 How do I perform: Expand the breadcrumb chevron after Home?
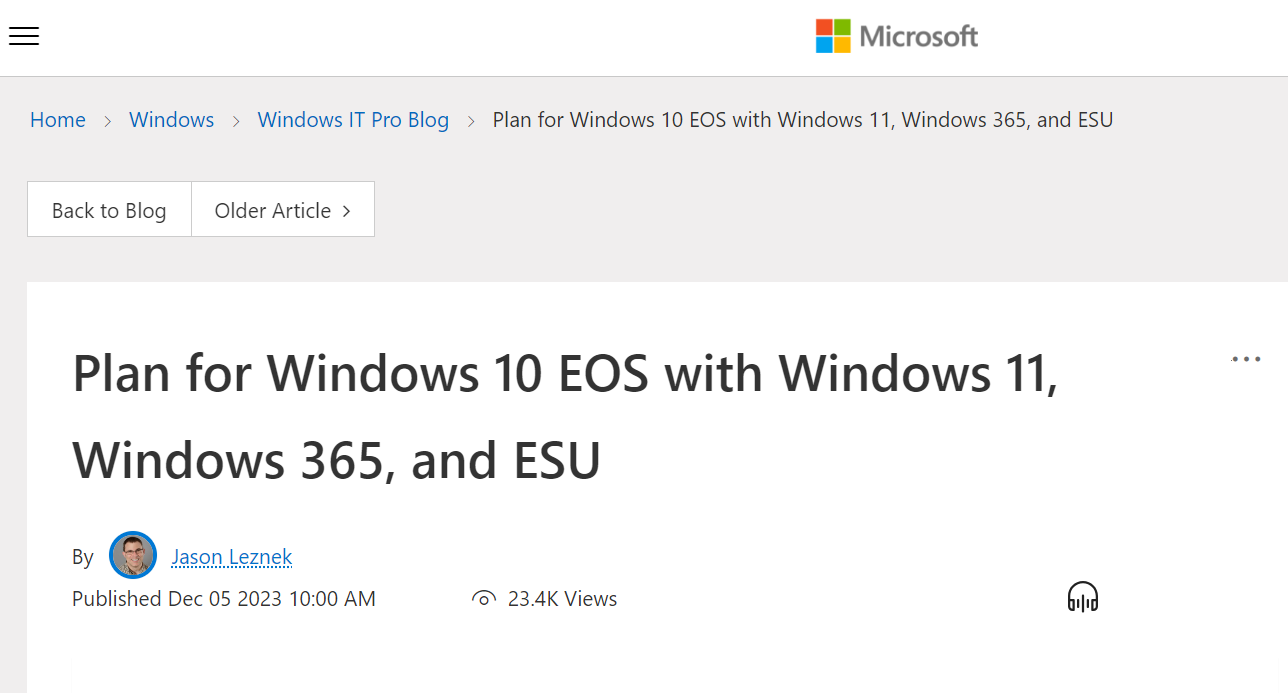click(106, 120)
